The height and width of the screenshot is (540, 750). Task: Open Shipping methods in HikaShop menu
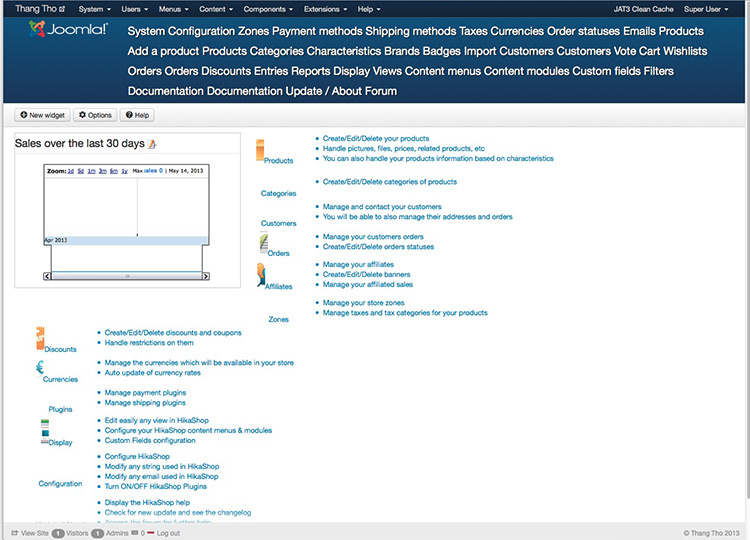coord(410,31)
